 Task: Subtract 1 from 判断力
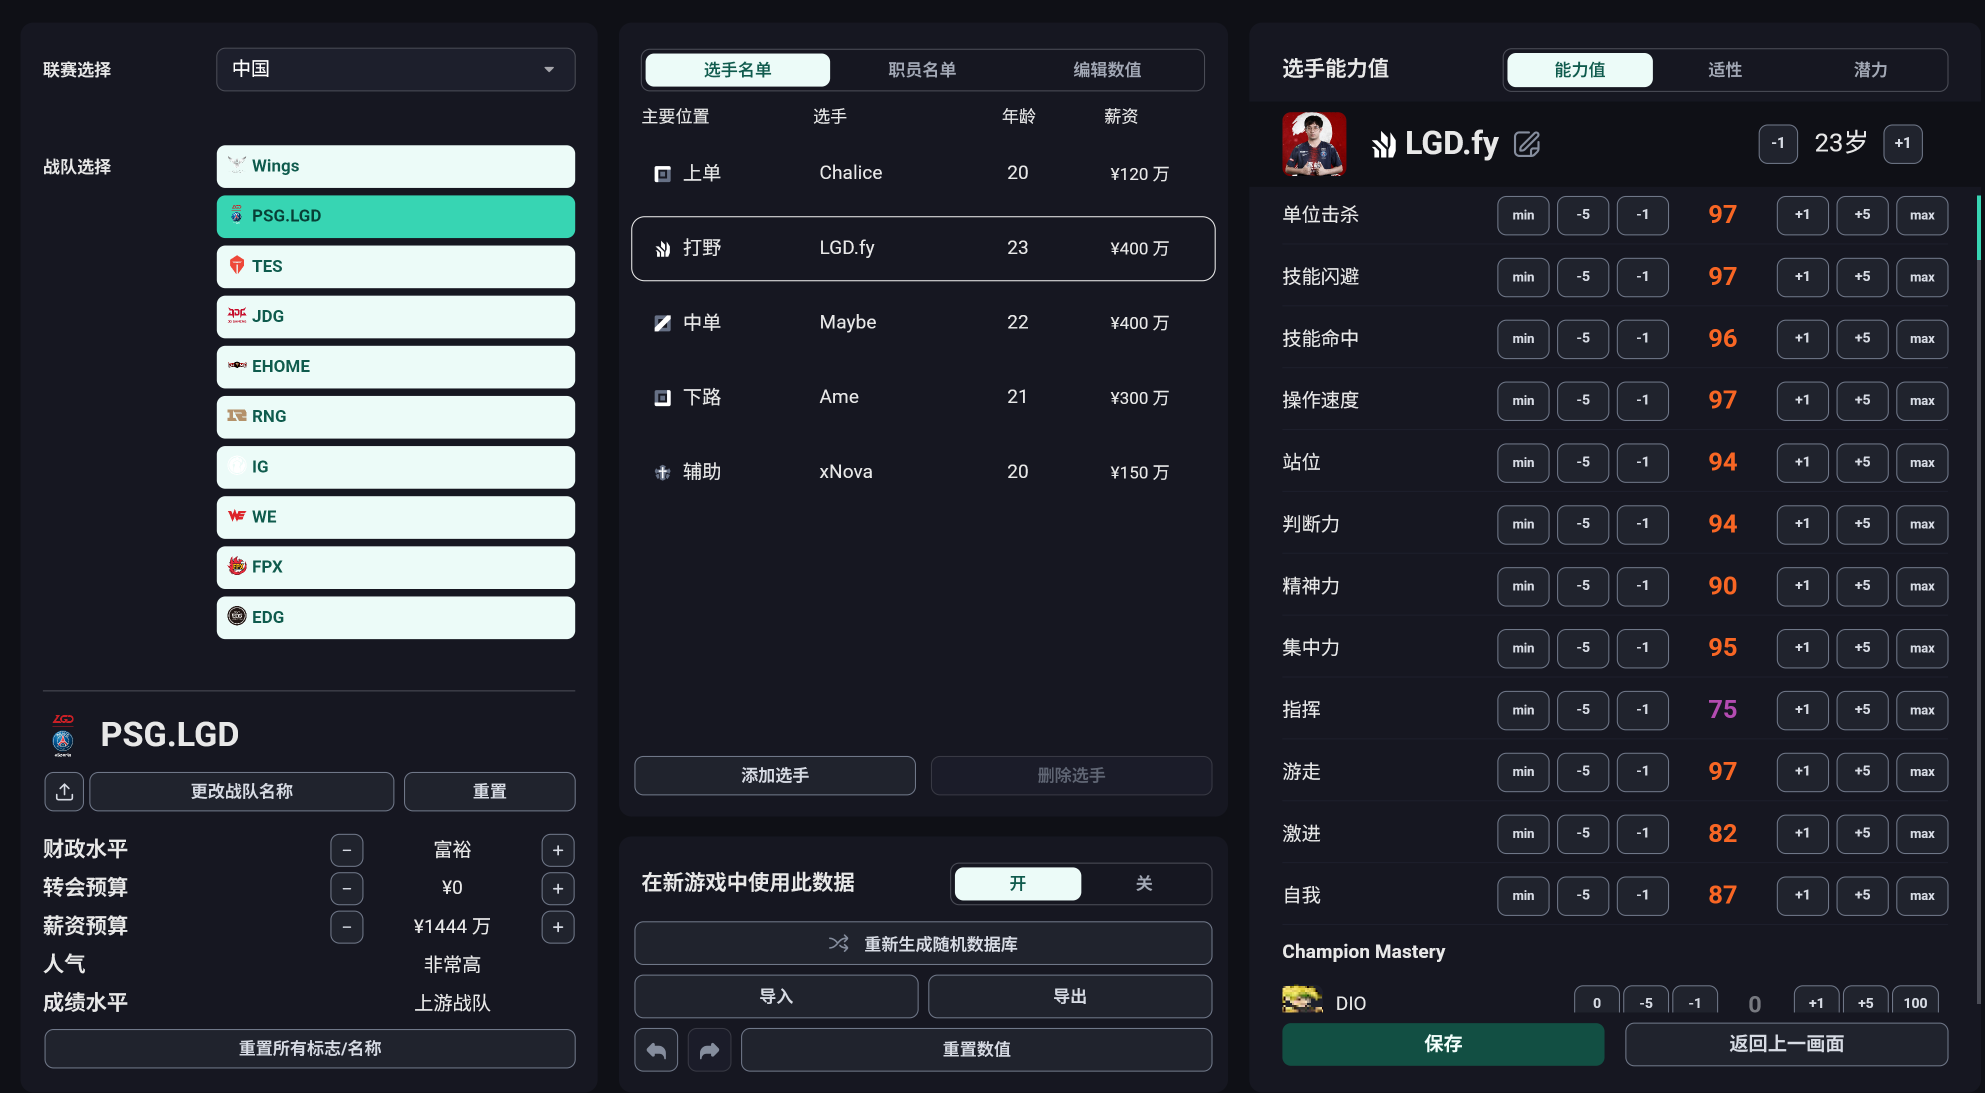pyautogui.click(x=1643, y=524)
